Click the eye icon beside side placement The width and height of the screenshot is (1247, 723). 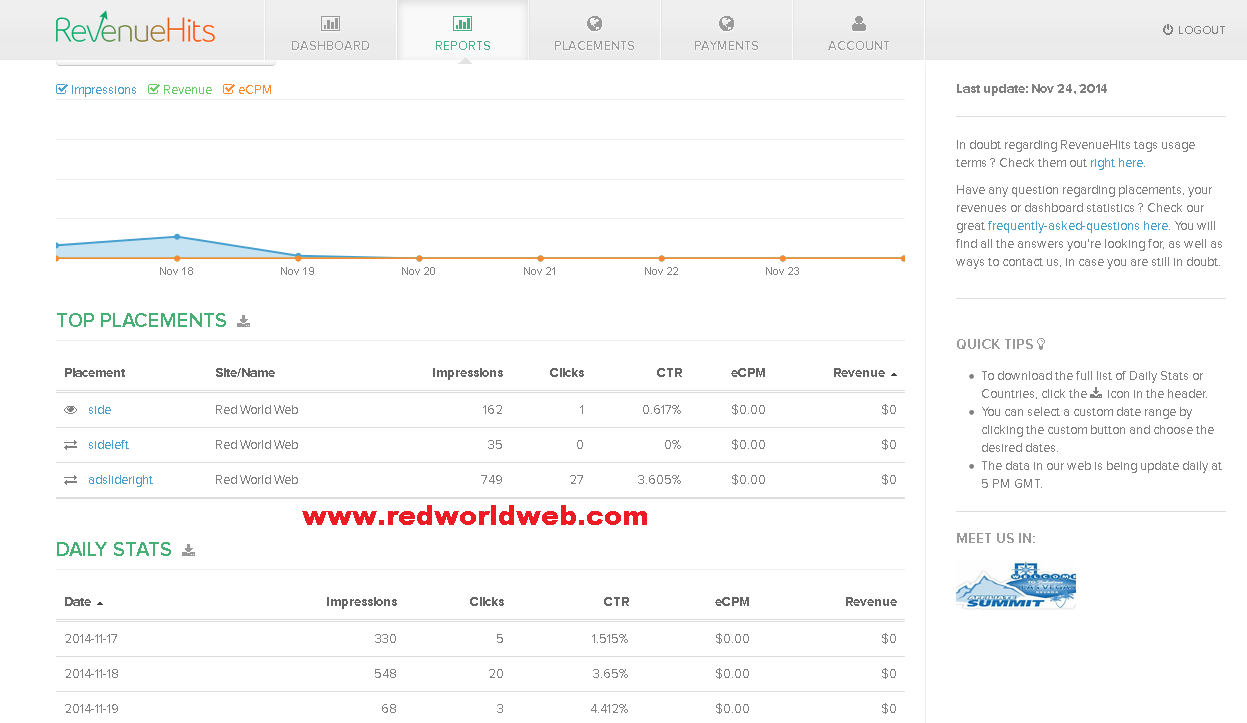[x=71, y=410]
